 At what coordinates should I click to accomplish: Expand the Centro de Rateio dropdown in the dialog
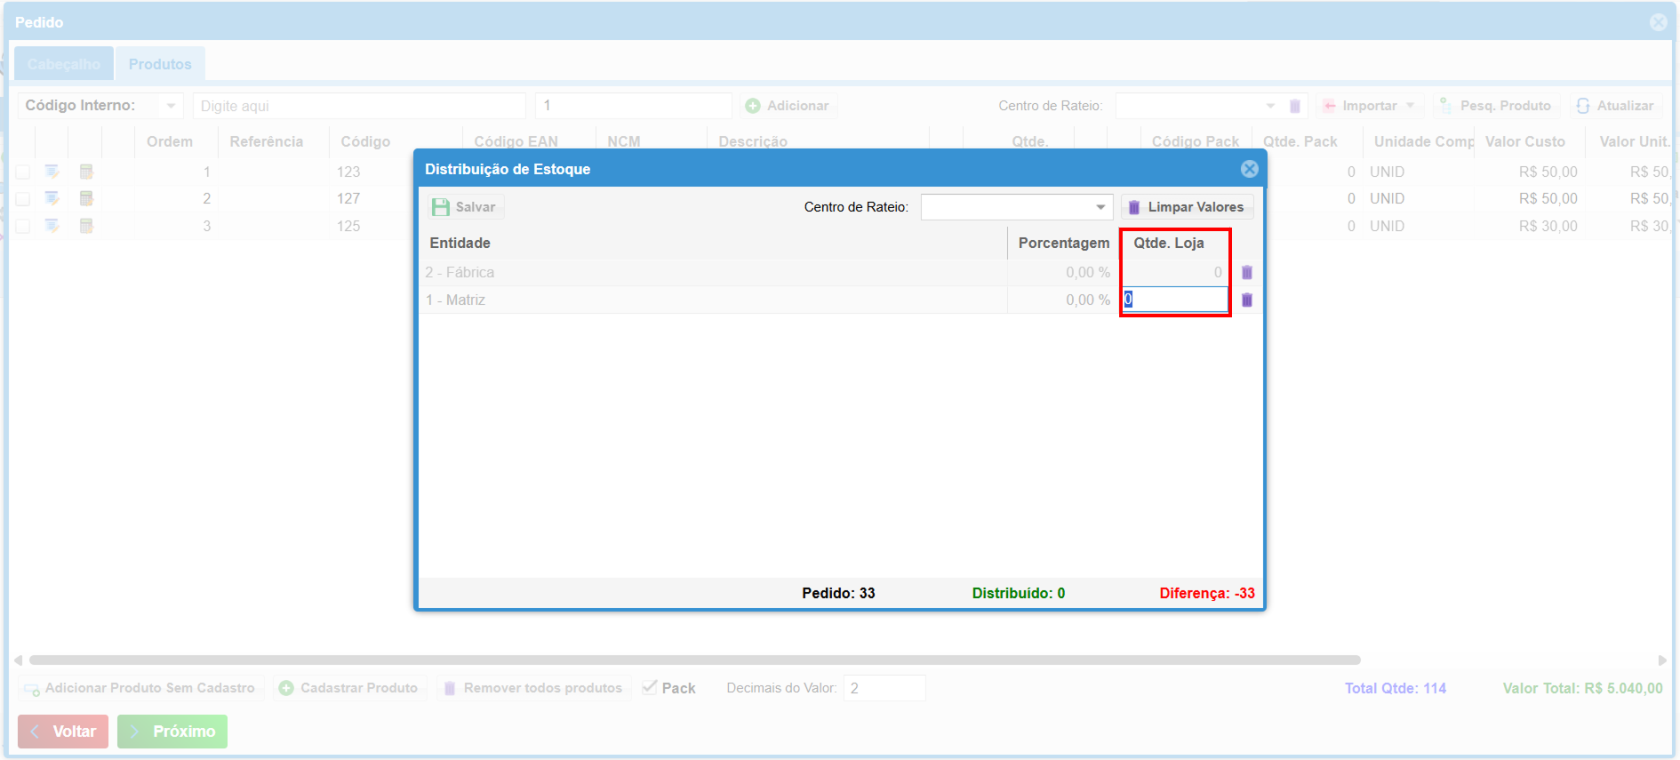(1100, 207)
